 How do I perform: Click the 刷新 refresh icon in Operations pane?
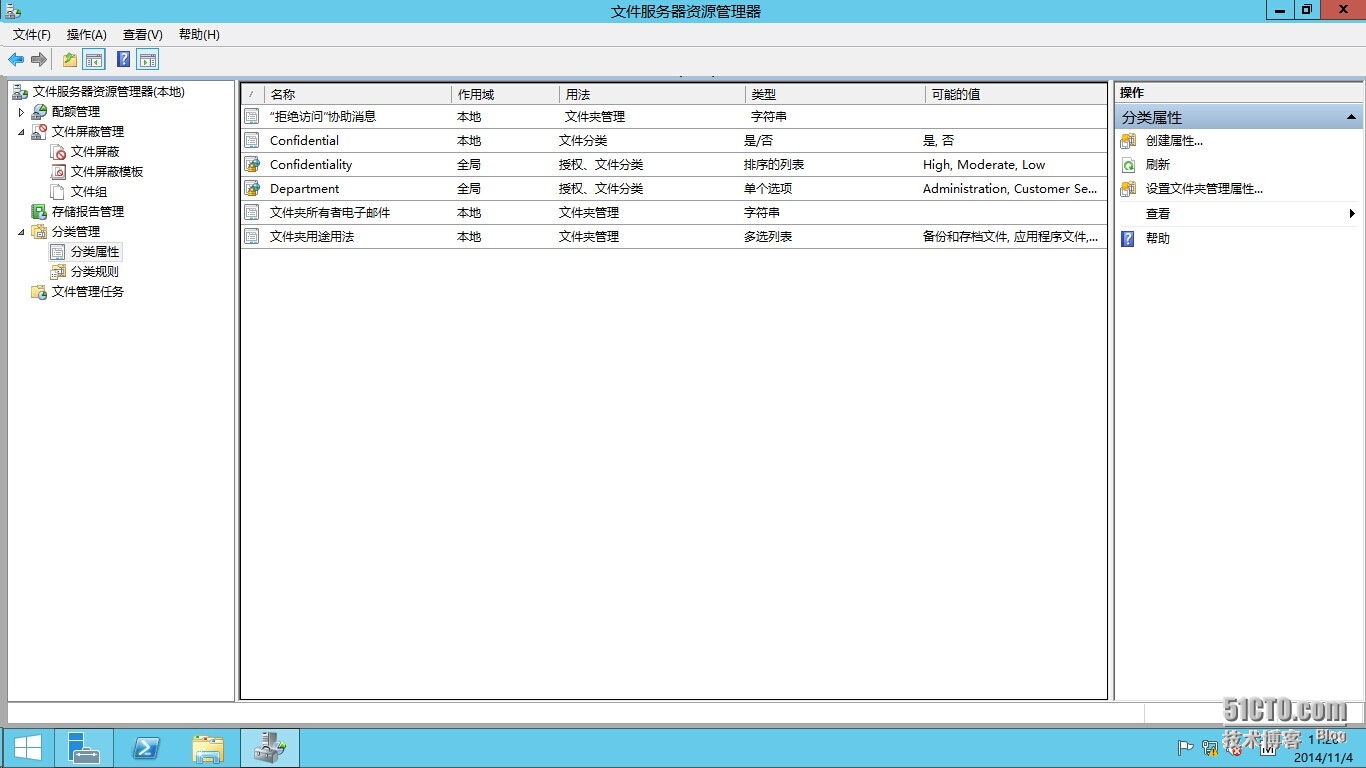point(1130,165)
